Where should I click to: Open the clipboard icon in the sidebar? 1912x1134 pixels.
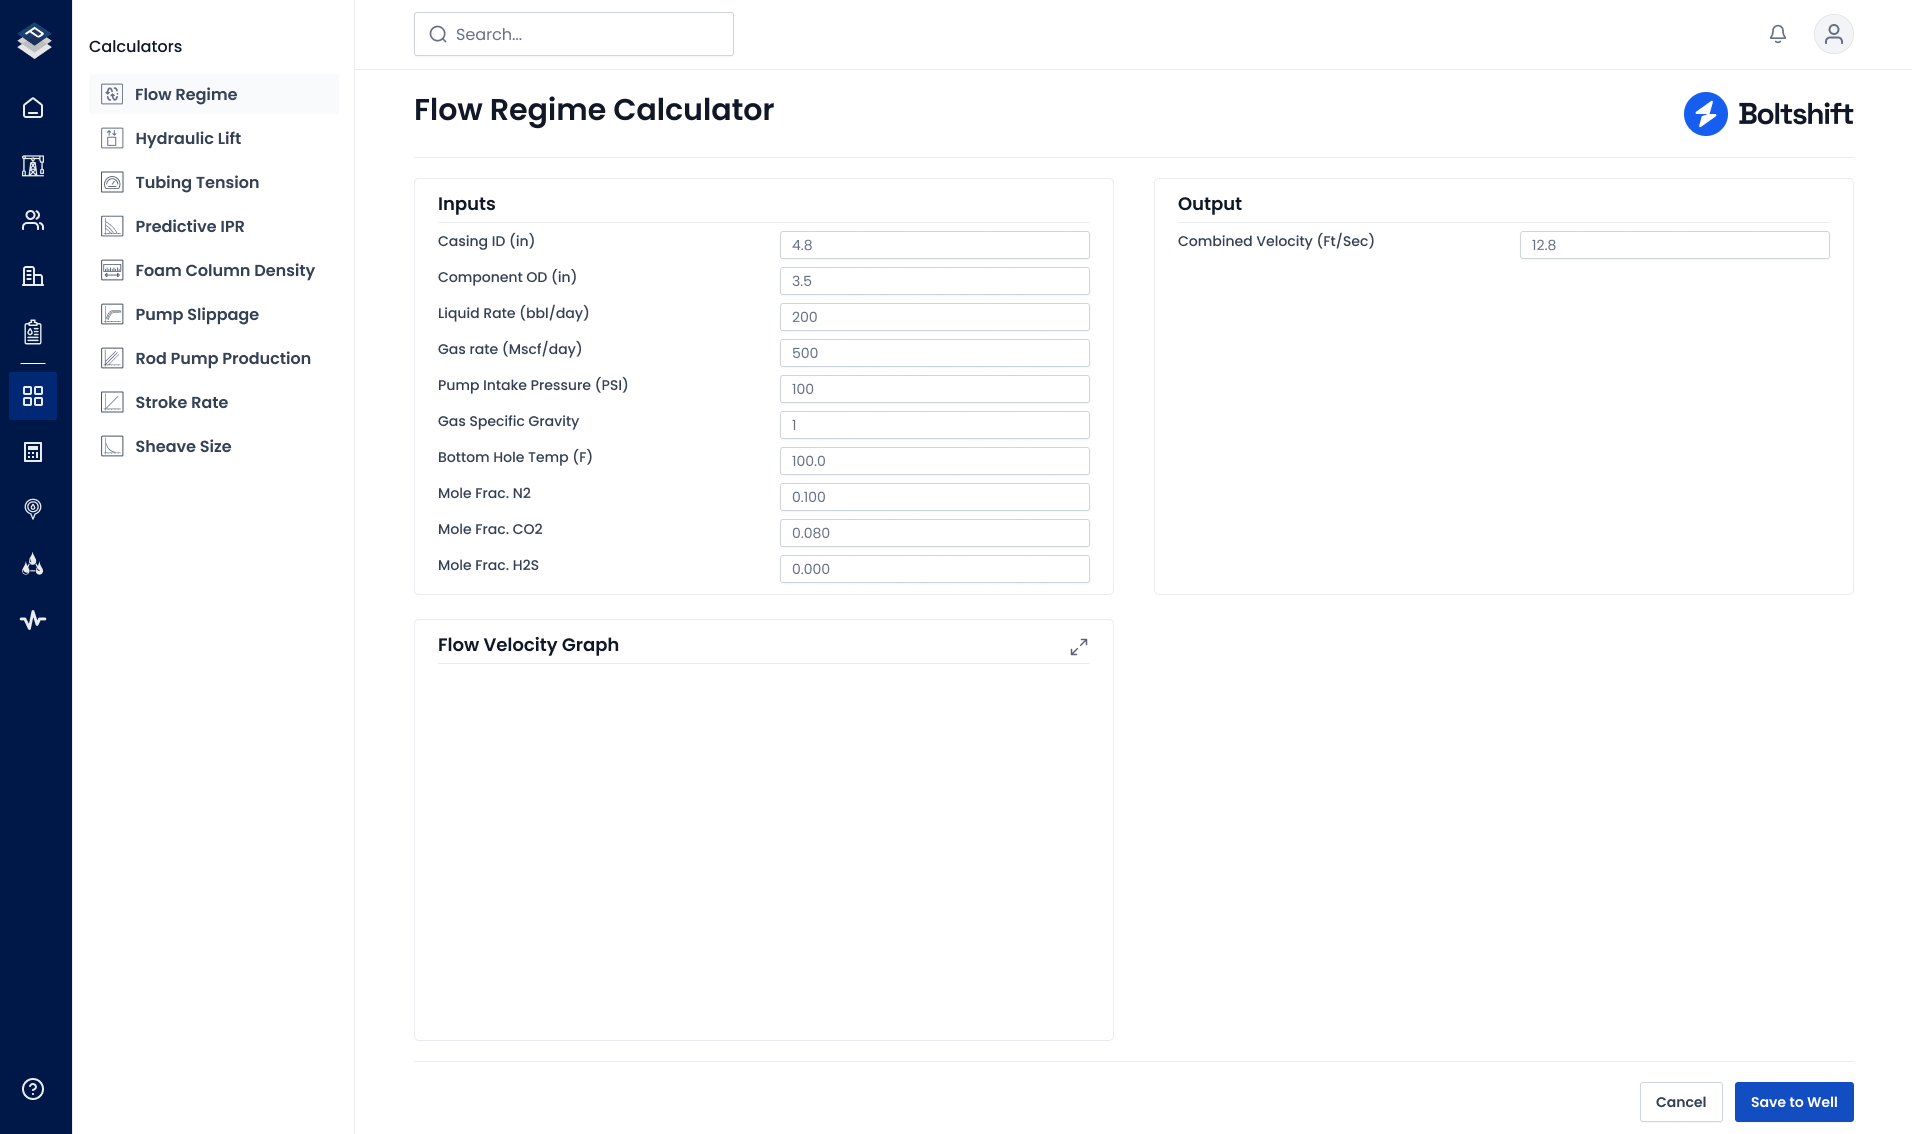click(33, 332)
